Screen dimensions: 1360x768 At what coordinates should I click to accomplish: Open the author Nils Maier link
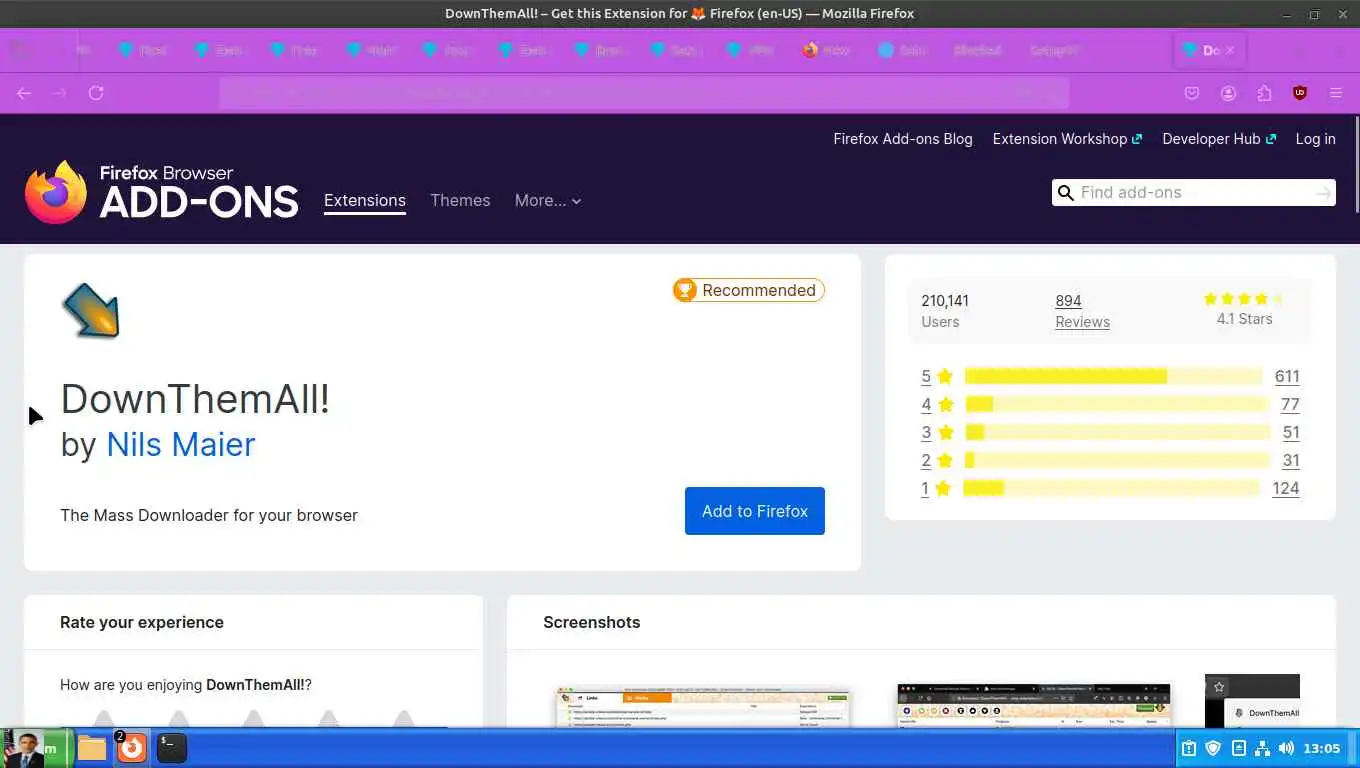click(181, 444)
